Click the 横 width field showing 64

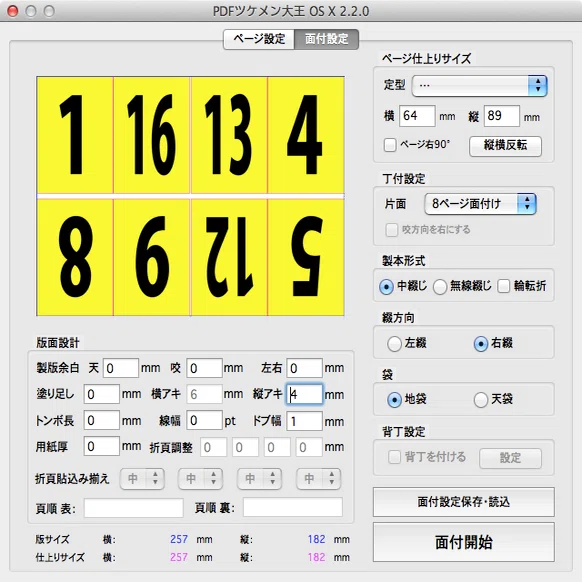click(x=417, y=116)
